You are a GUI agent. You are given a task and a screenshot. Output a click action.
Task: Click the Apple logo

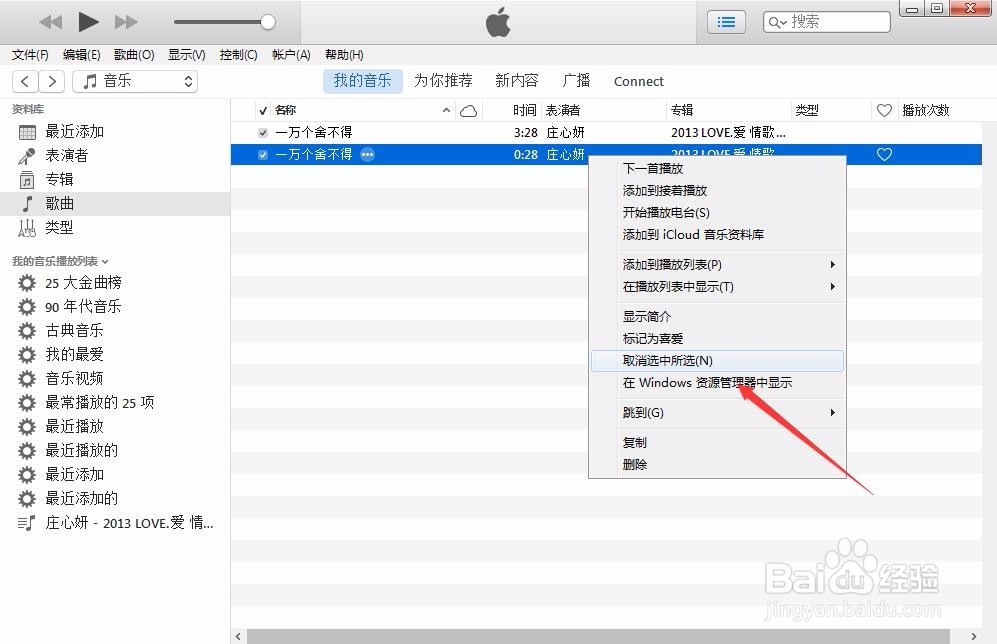[x=497, y=20]
